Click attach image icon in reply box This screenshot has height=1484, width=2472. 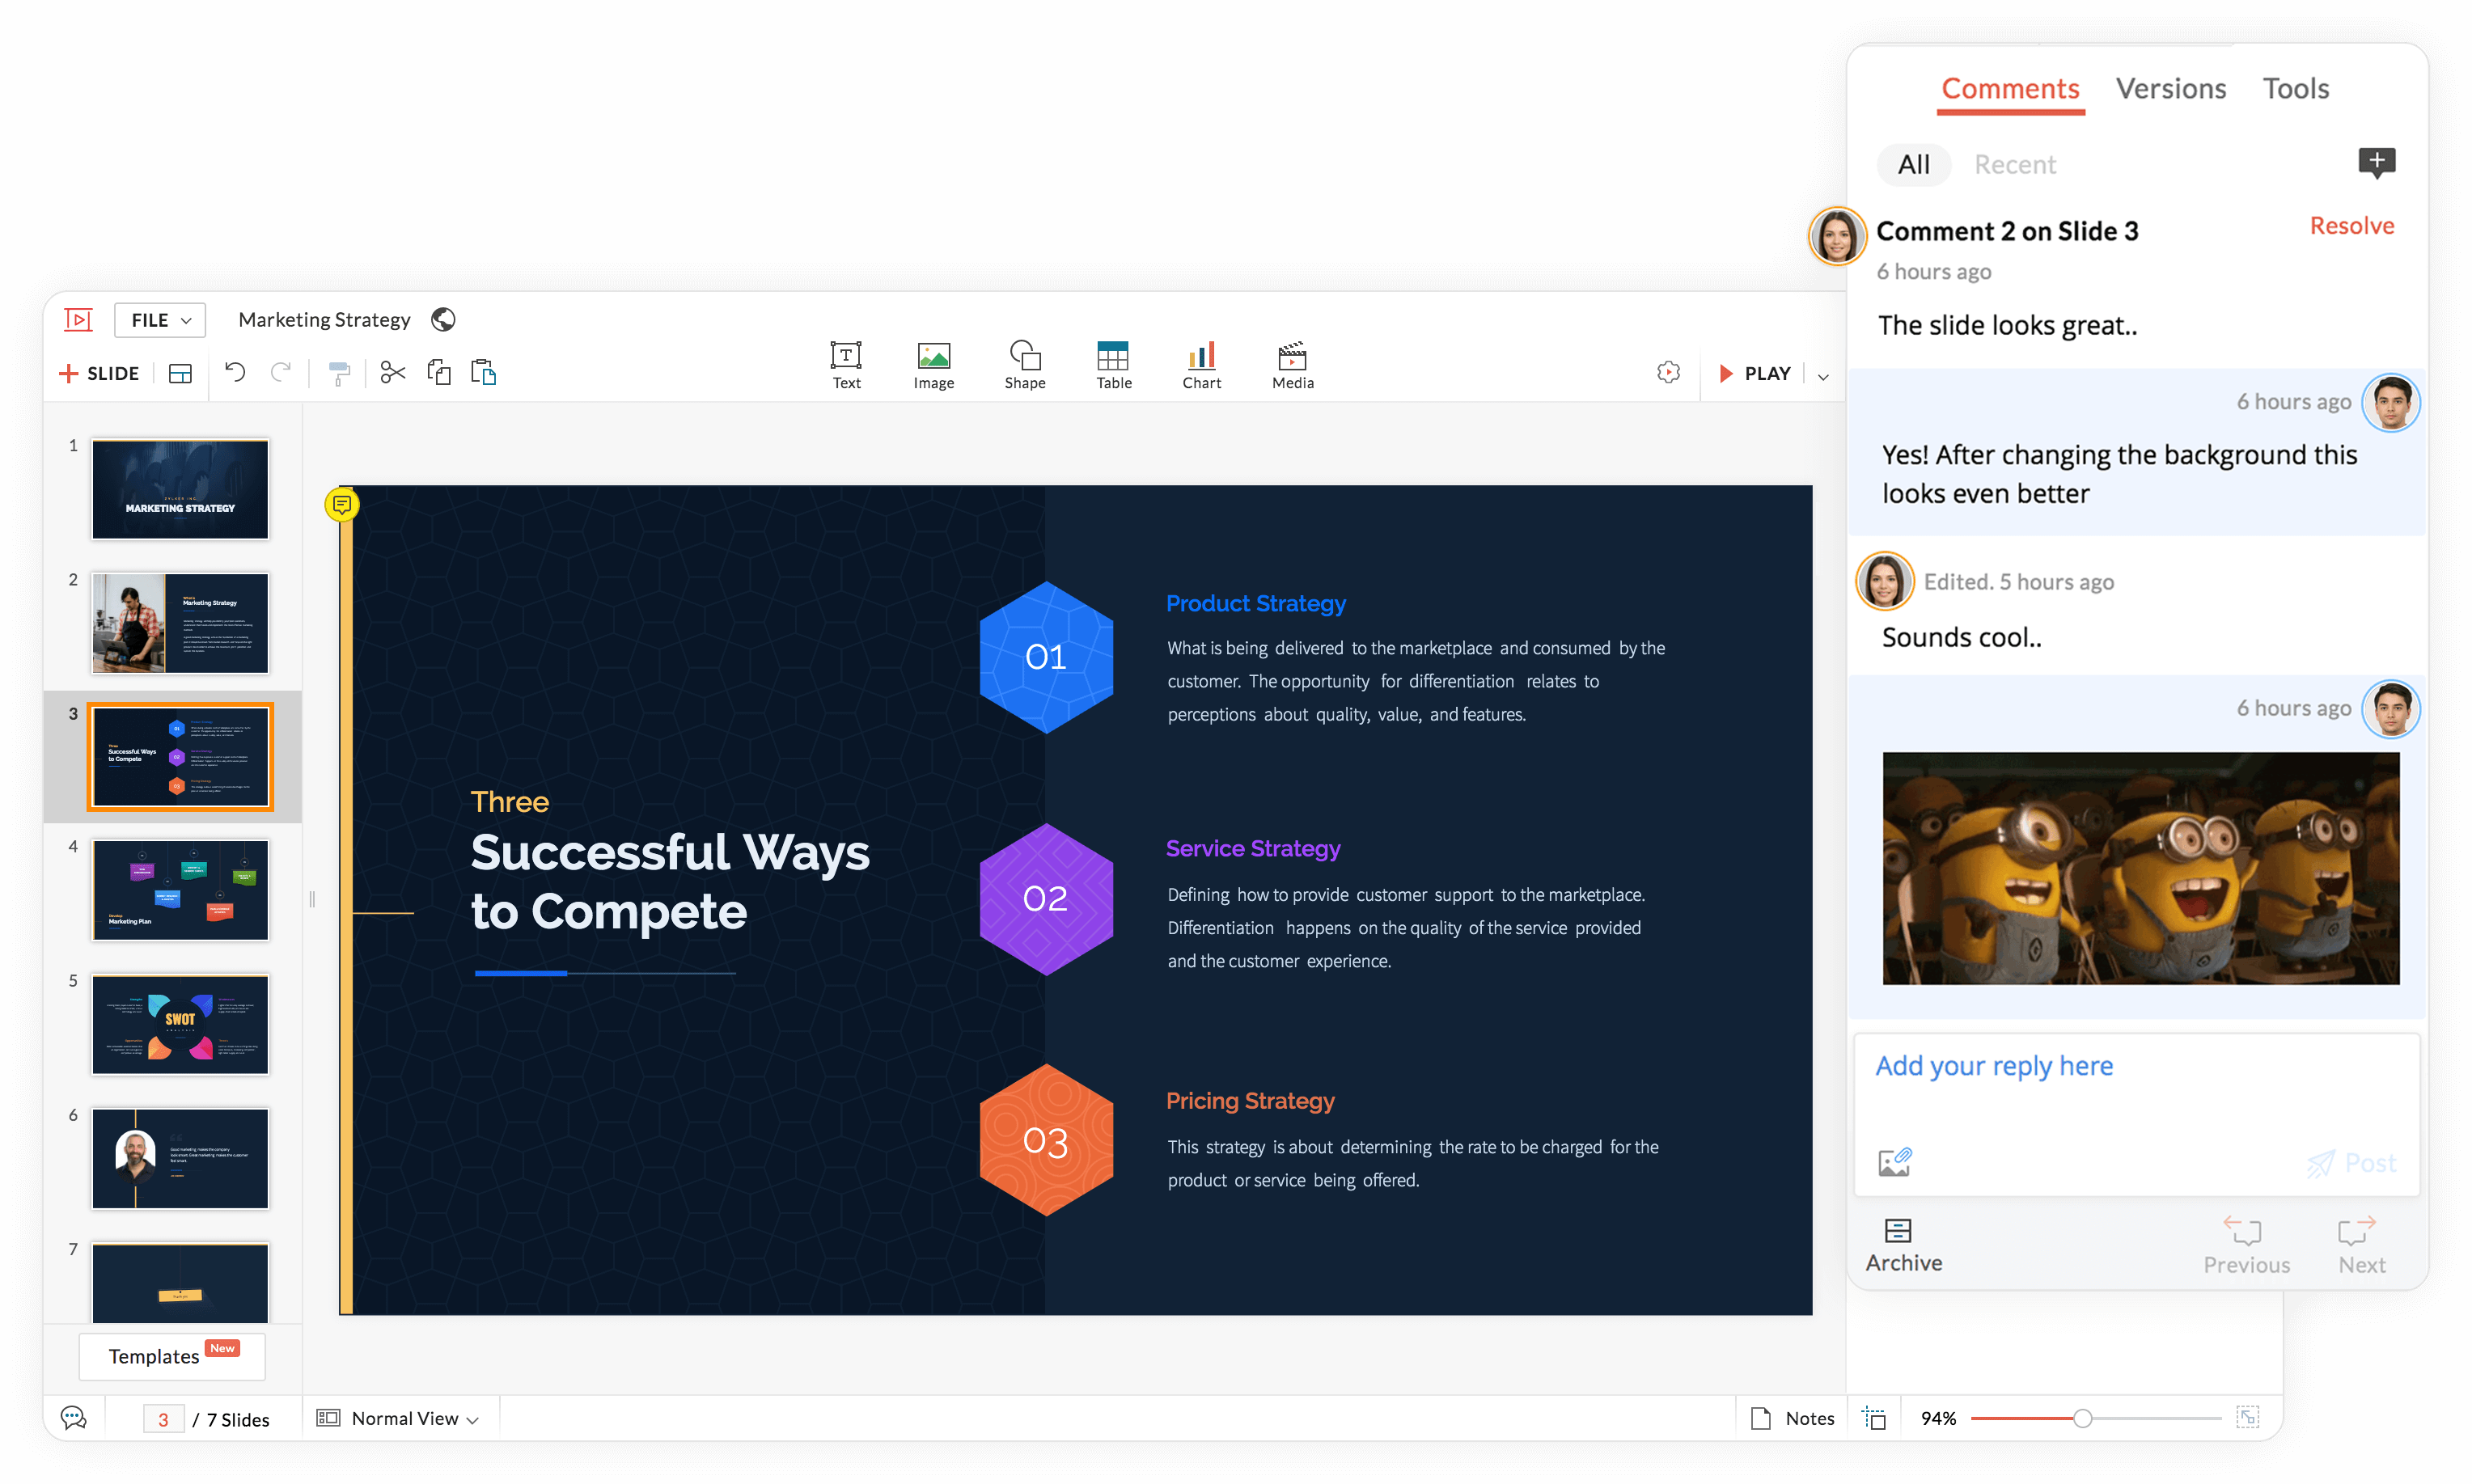pos(1894,1162)
